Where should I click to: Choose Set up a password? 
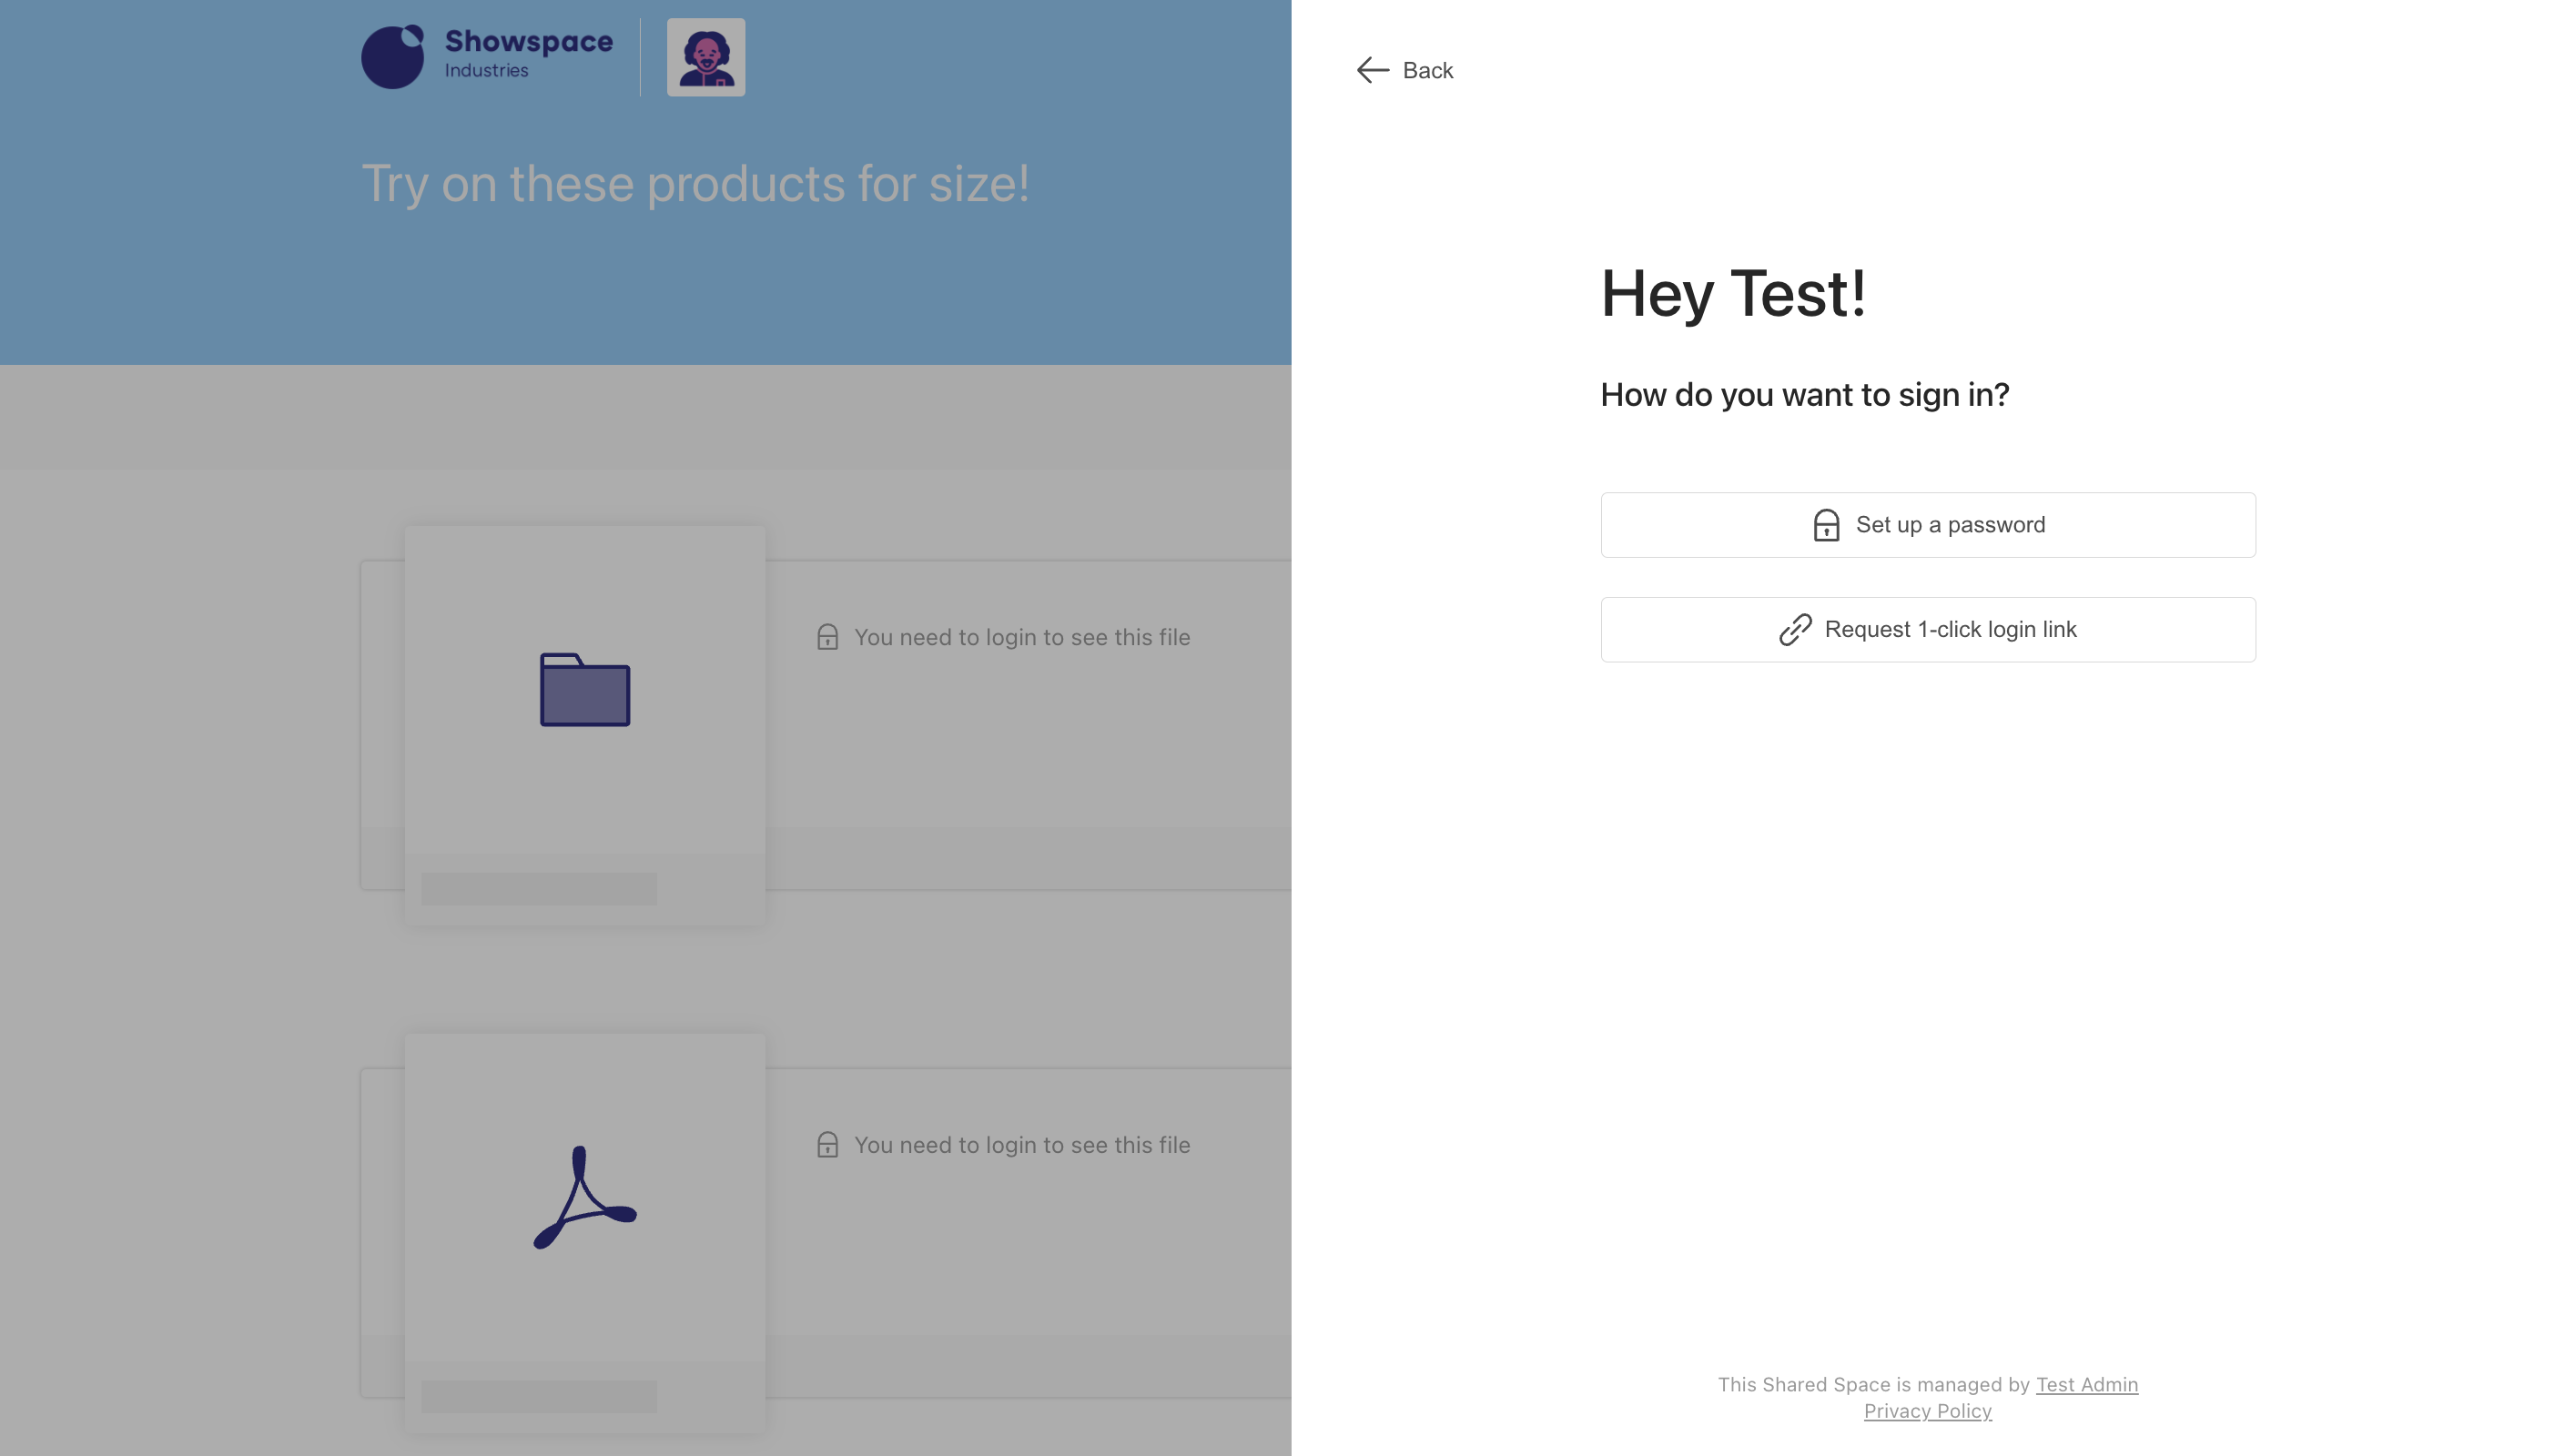pyautogui.click(x=1927, y=525)
